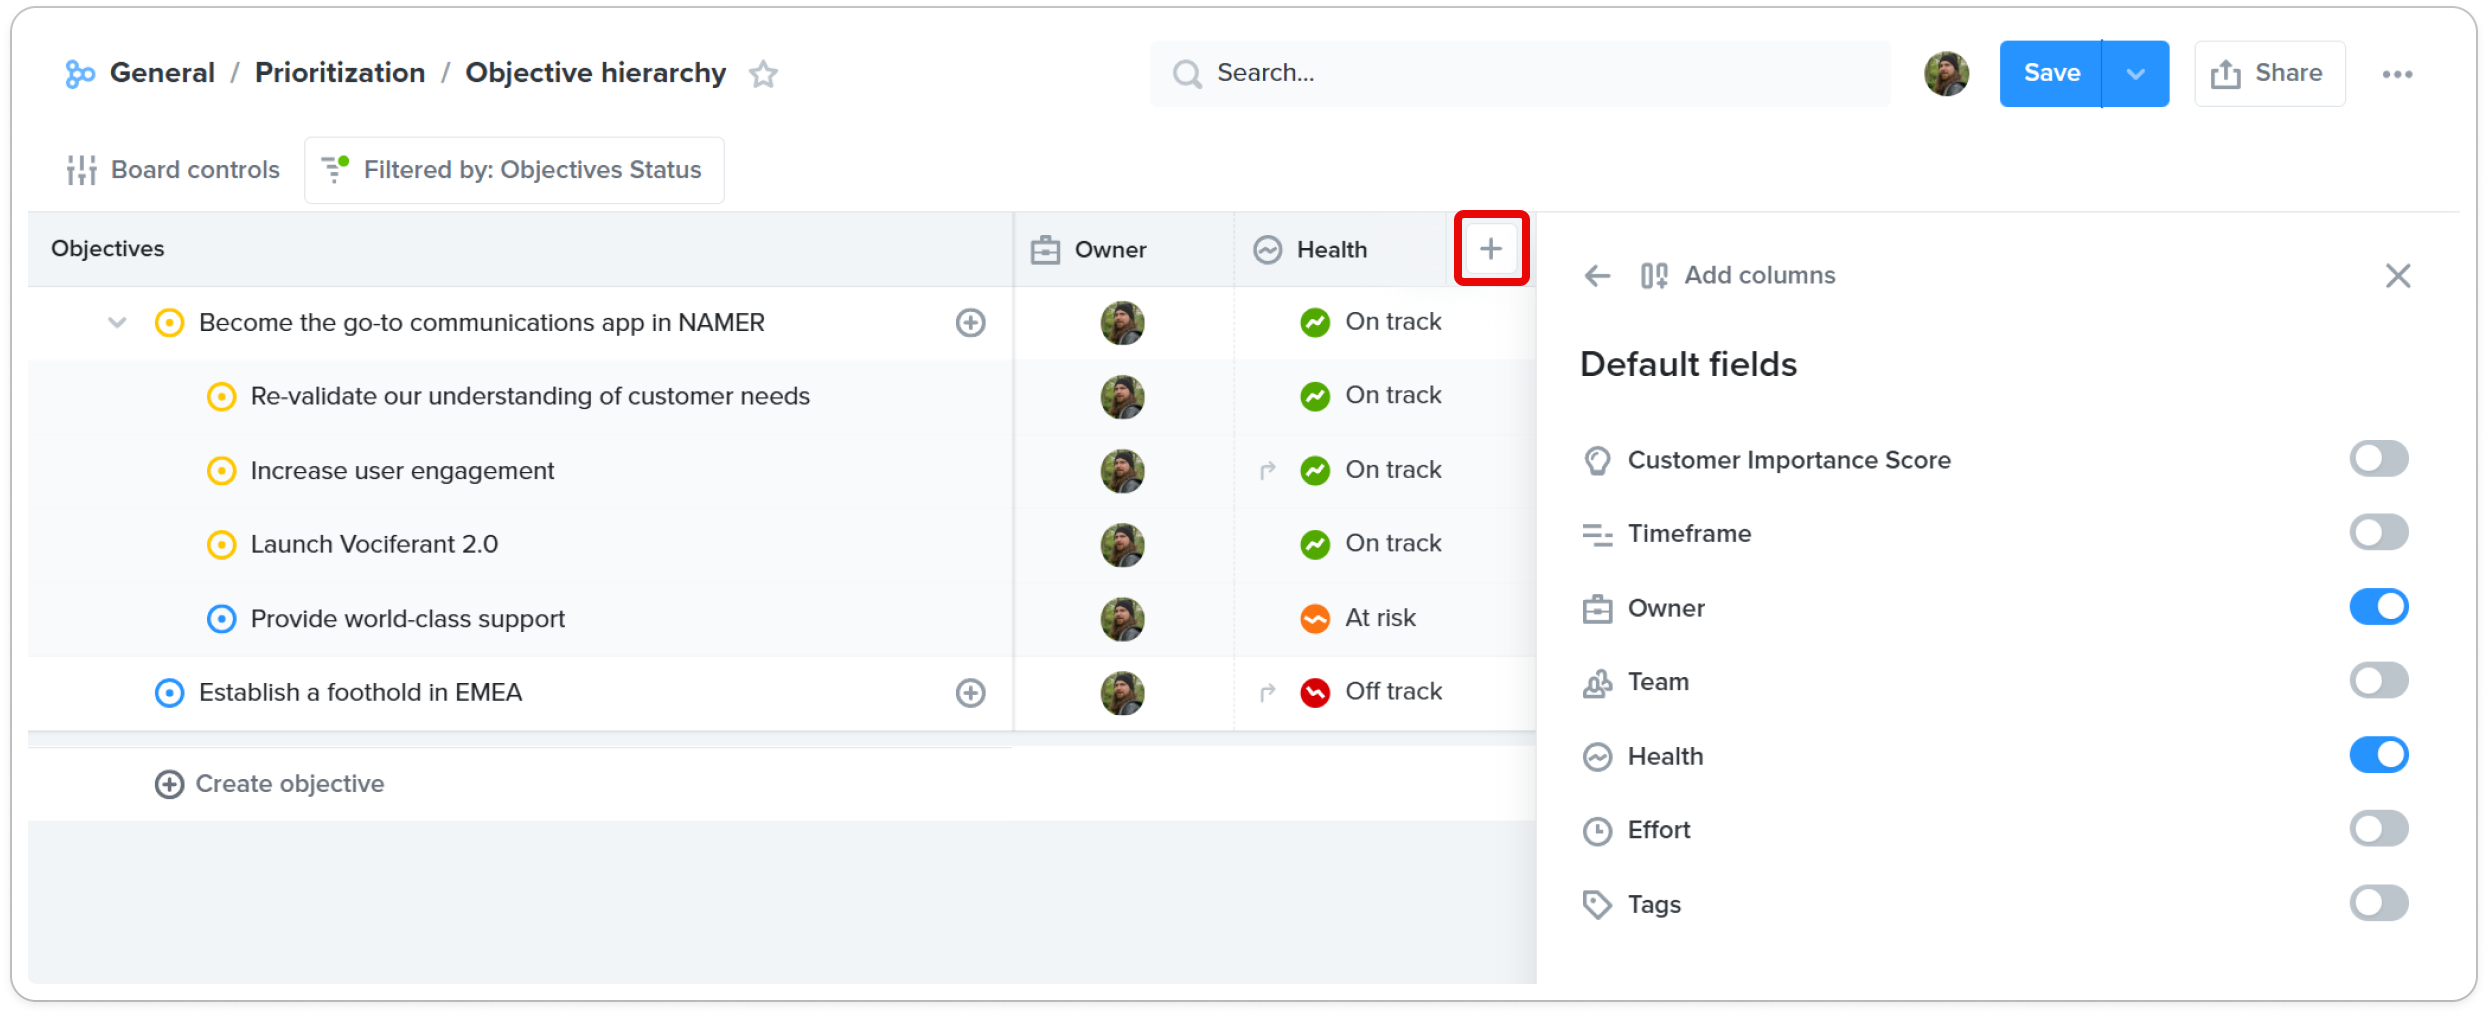Click the Timeframe field icon

point(1597,535)
